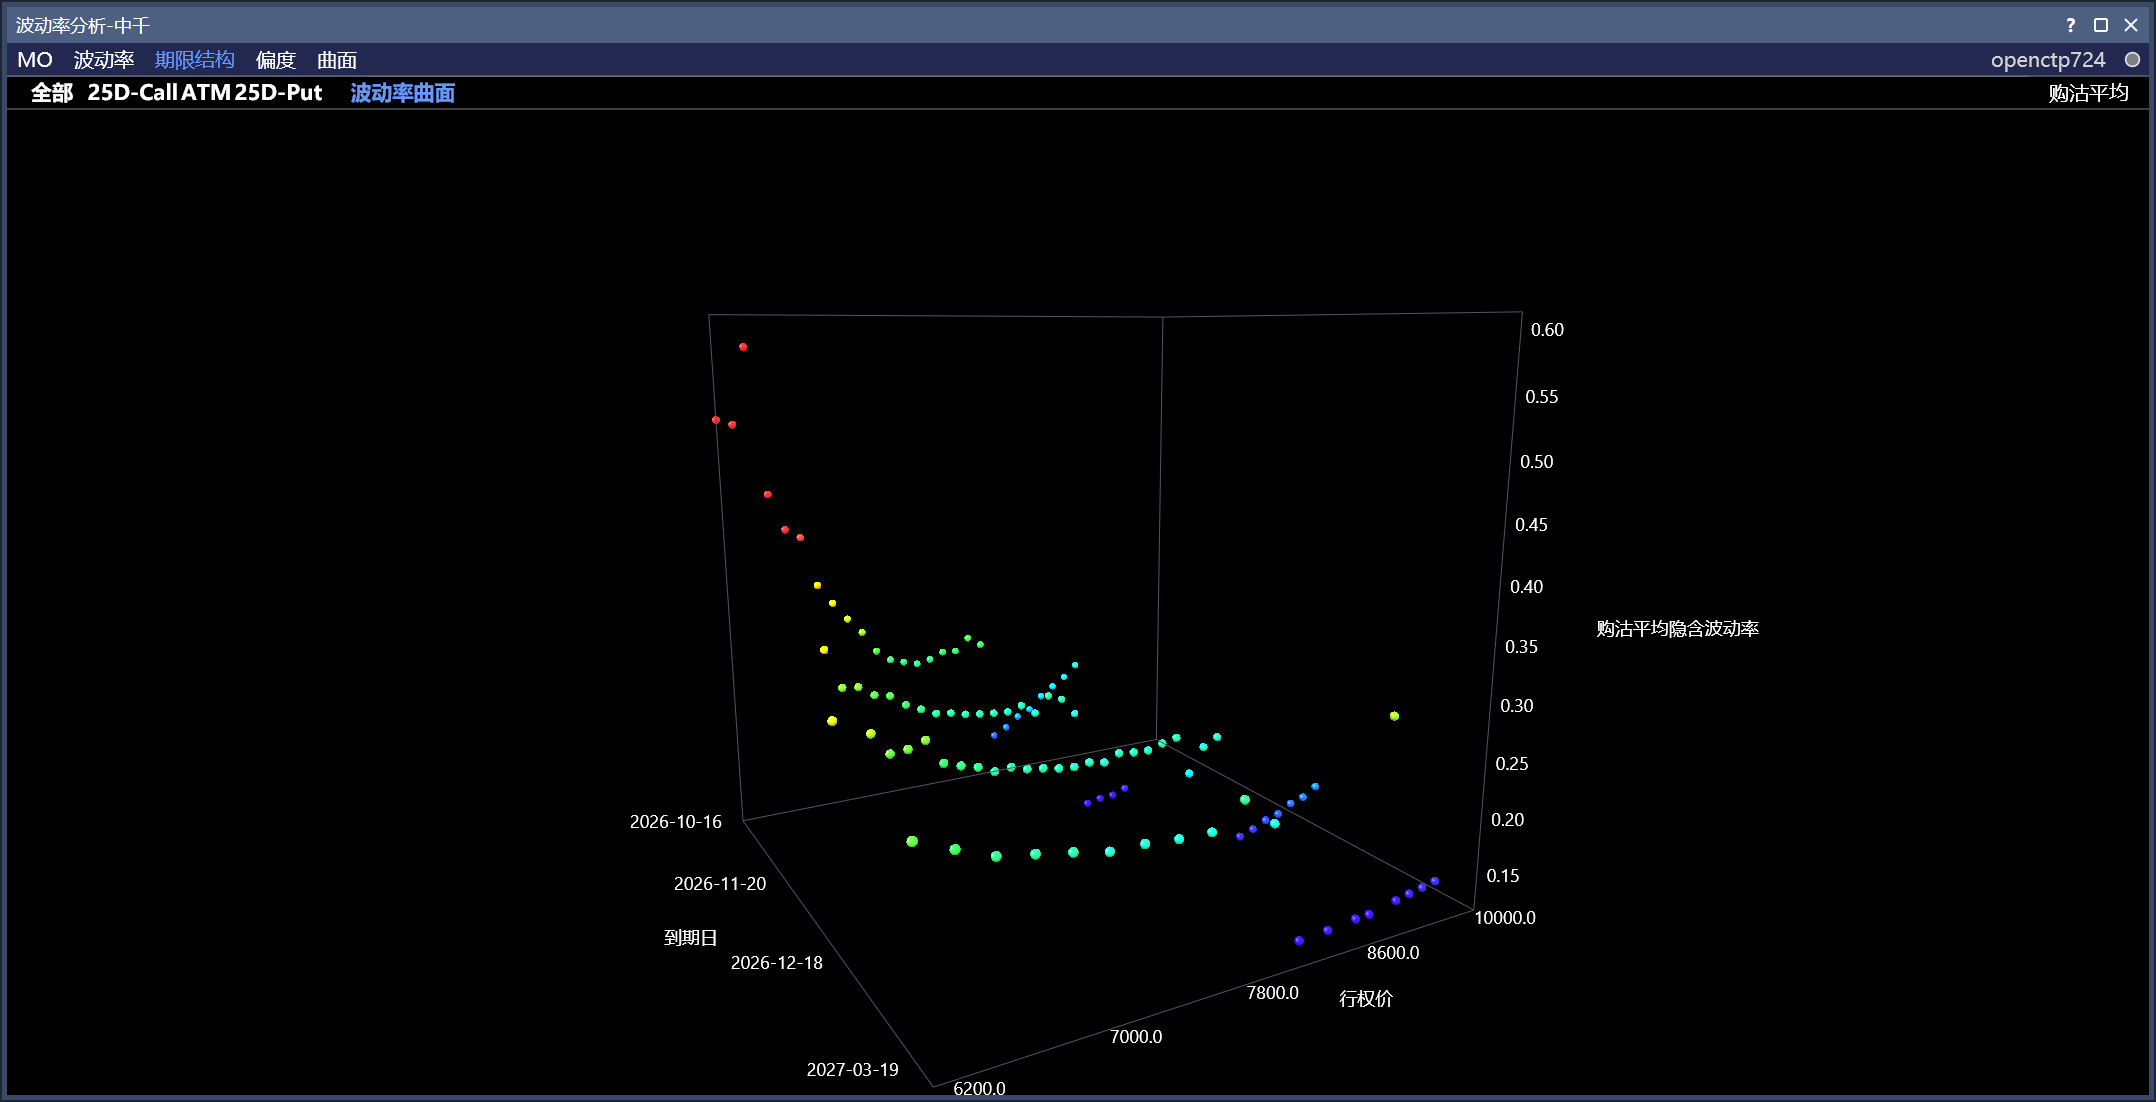The image size is (2156, 1102).
Task: Select the ATM filter
Action: click(206, 93)
